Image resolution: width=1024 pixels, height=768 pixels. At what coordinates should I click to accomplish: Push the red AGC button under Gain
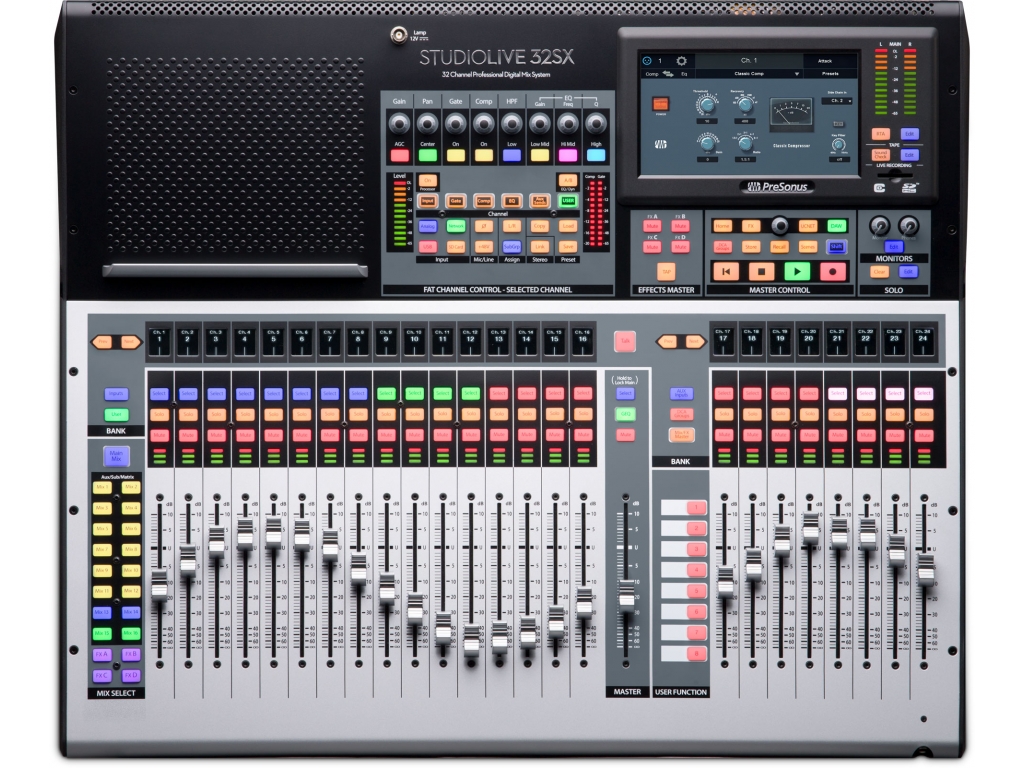click(399, 155)
